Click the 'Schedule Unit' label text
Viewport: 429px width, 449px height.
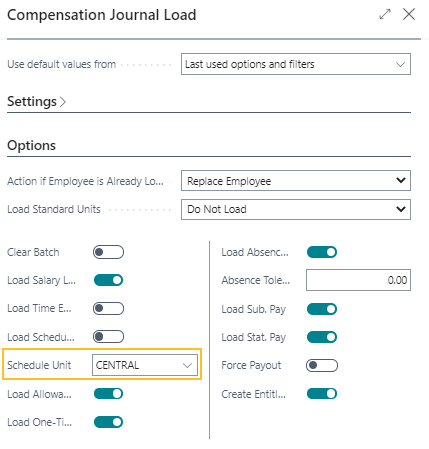39,365
